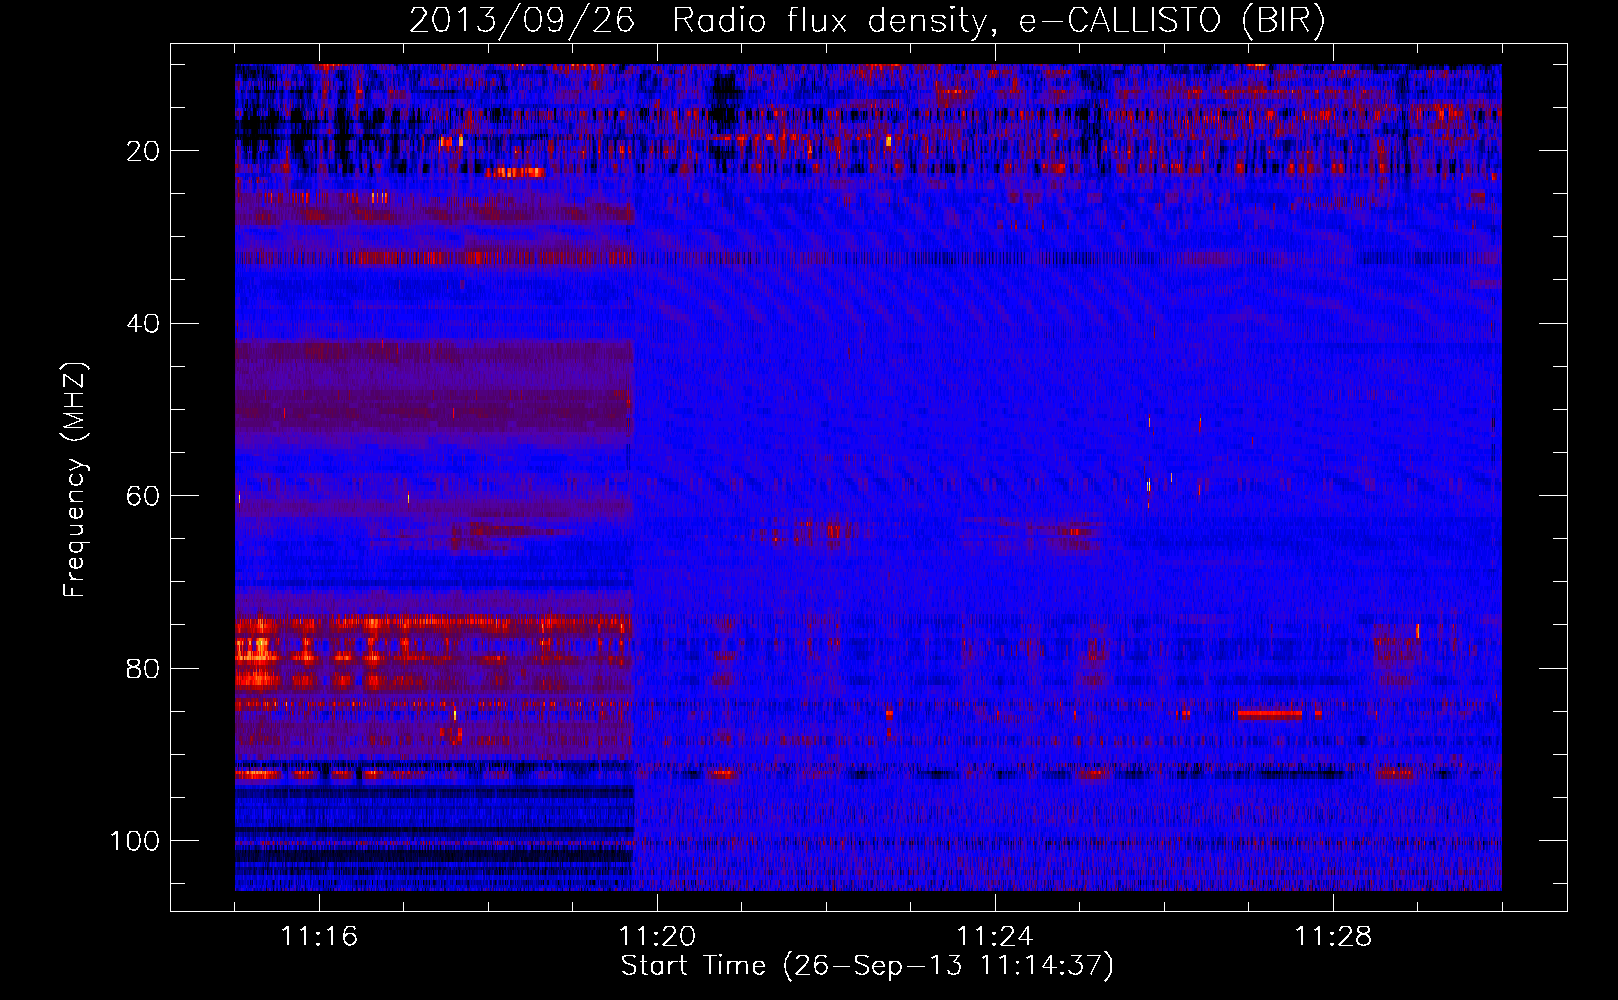Click the 100 MHz frequency tick label

tap(135, 841)
